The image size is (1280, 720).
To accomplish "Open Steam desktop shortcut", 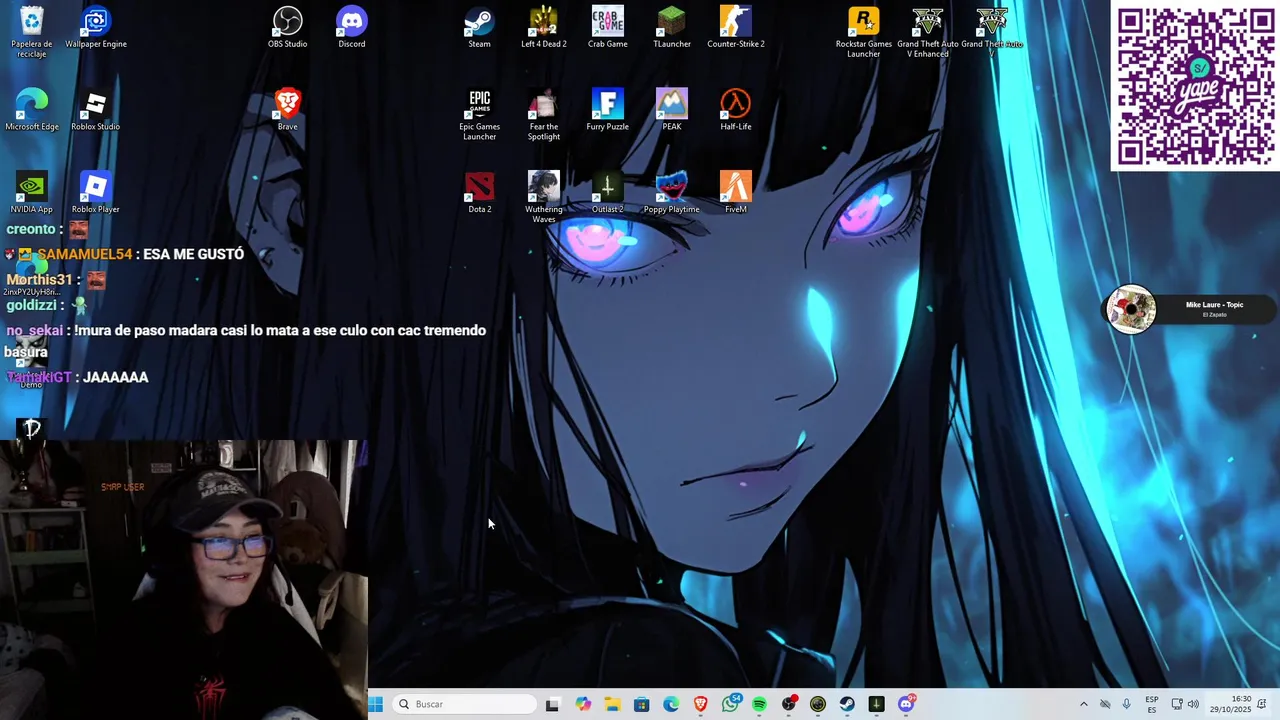I will [x=480, y=27].
